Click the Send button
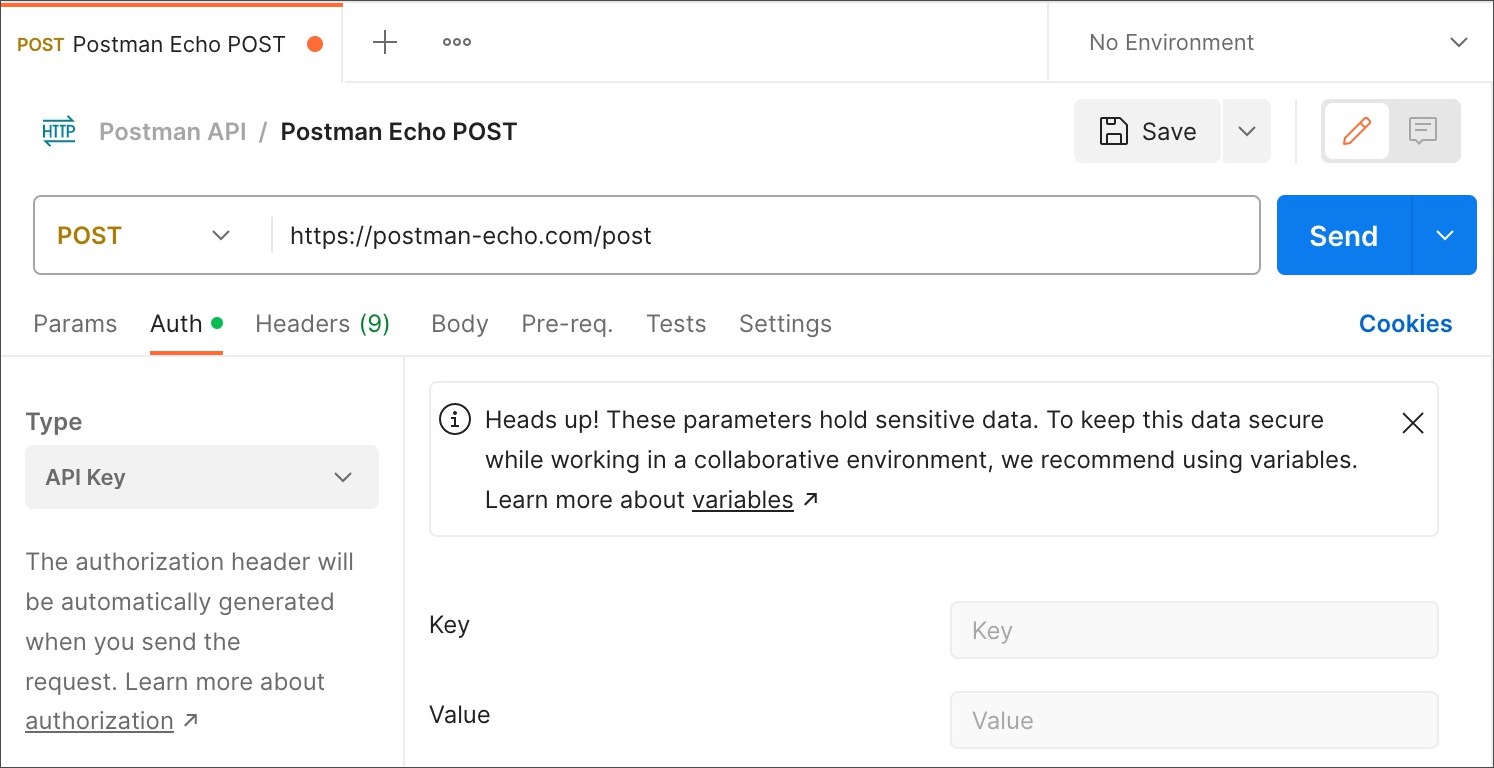The width and height of the screenshot is (1494, 768). pos(1342,235)
